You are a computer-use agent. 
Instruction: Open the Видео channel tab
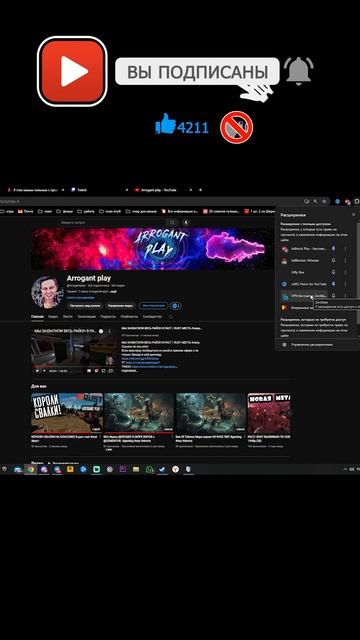(53, 316)
